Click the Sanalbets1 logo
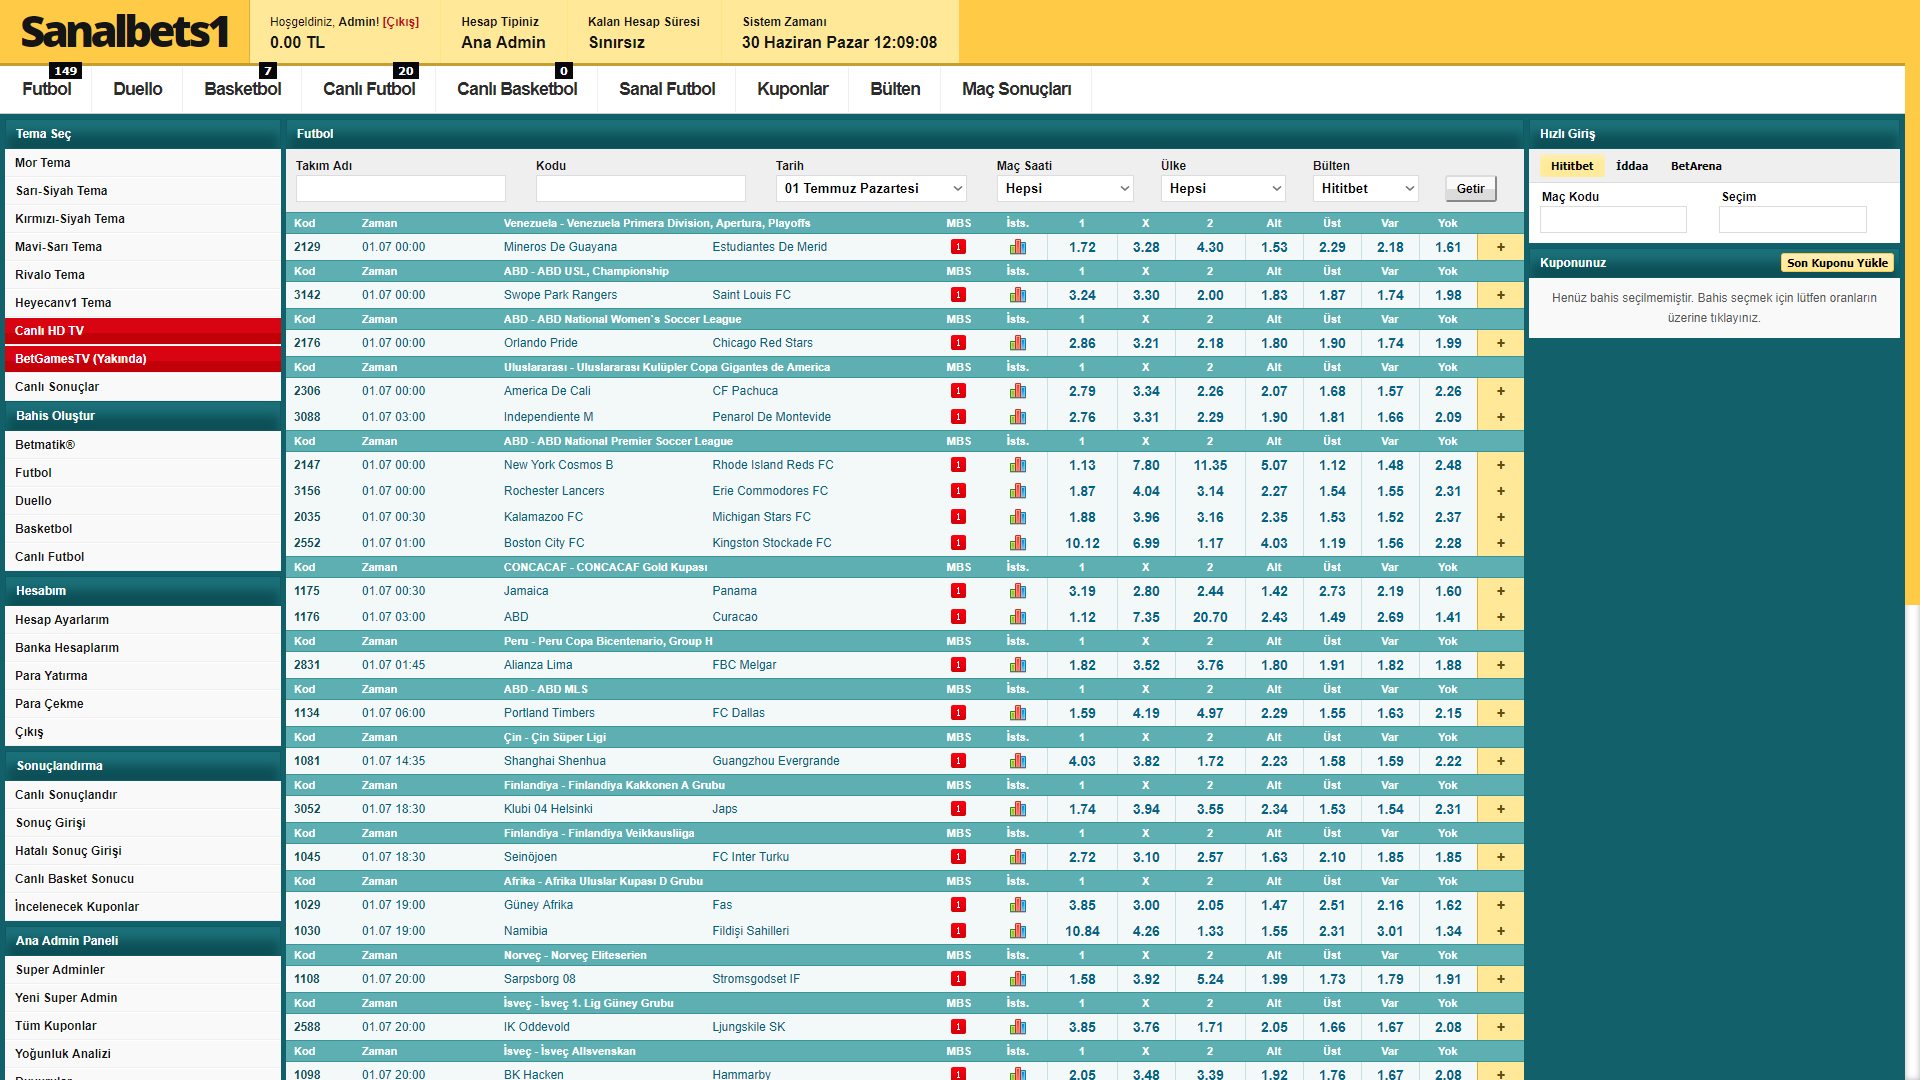 point(124,32)
